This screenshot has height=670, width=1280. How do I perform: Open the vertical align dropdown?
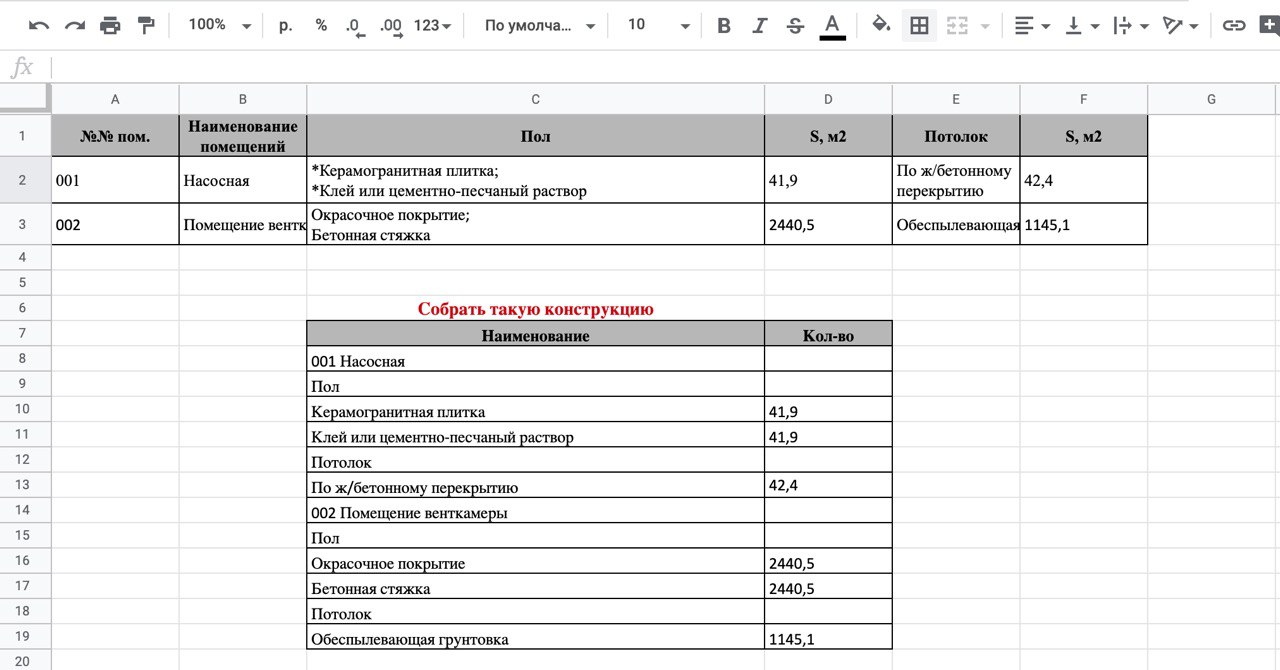[x=1082, y=25]
